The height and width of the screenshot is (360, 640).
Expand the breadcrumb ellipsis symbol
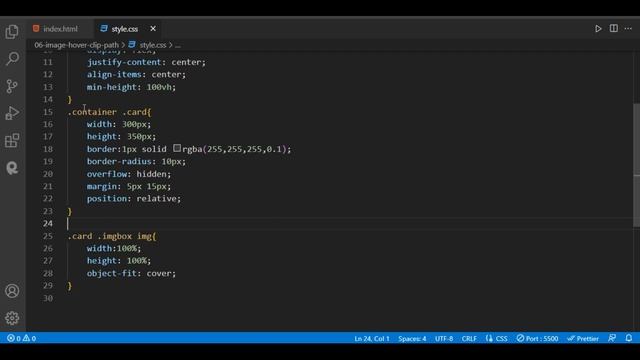tap(178, 45)
